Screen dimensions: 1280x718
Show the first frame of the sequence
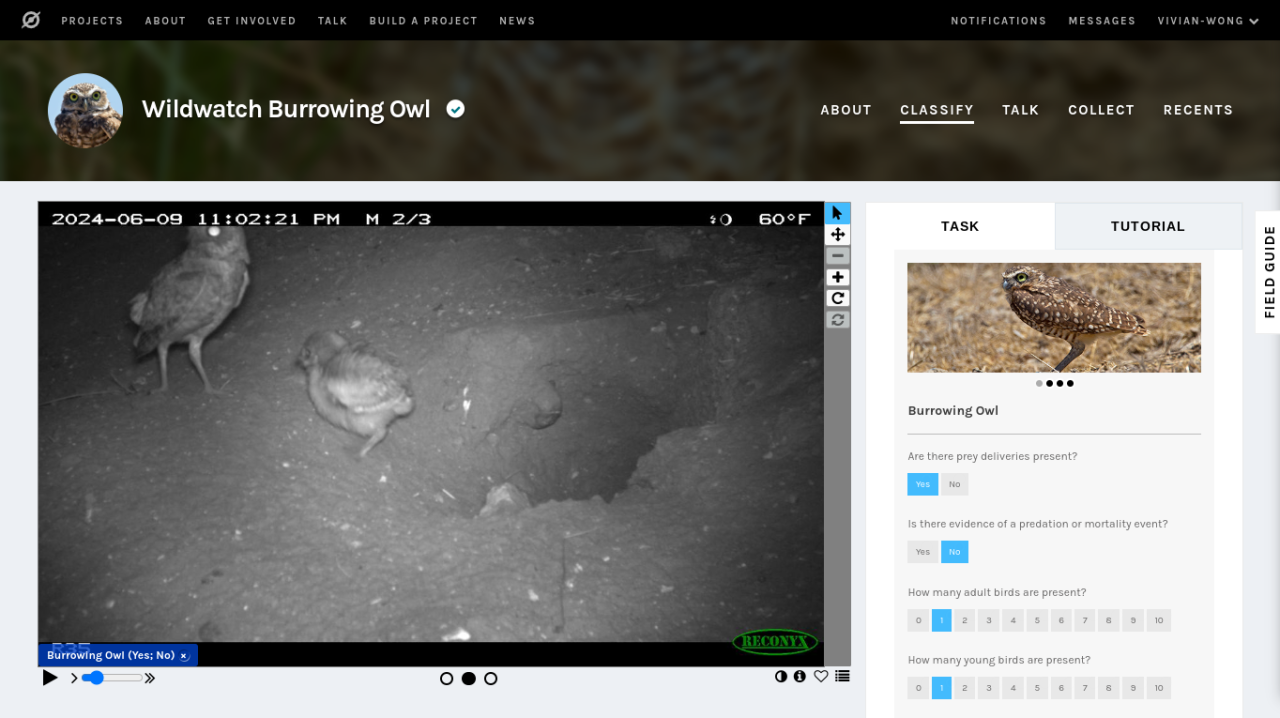[447, 679]
